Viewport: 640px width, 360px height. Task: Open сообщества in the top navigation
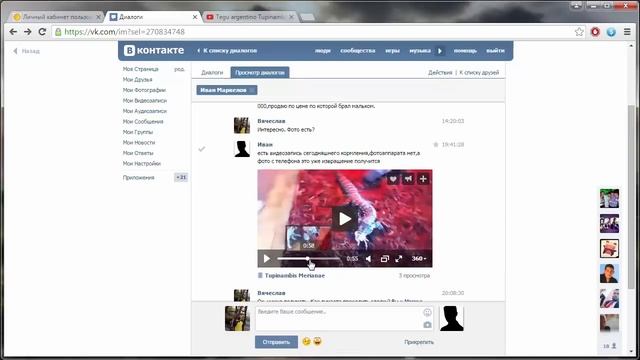tap(358, 51)
